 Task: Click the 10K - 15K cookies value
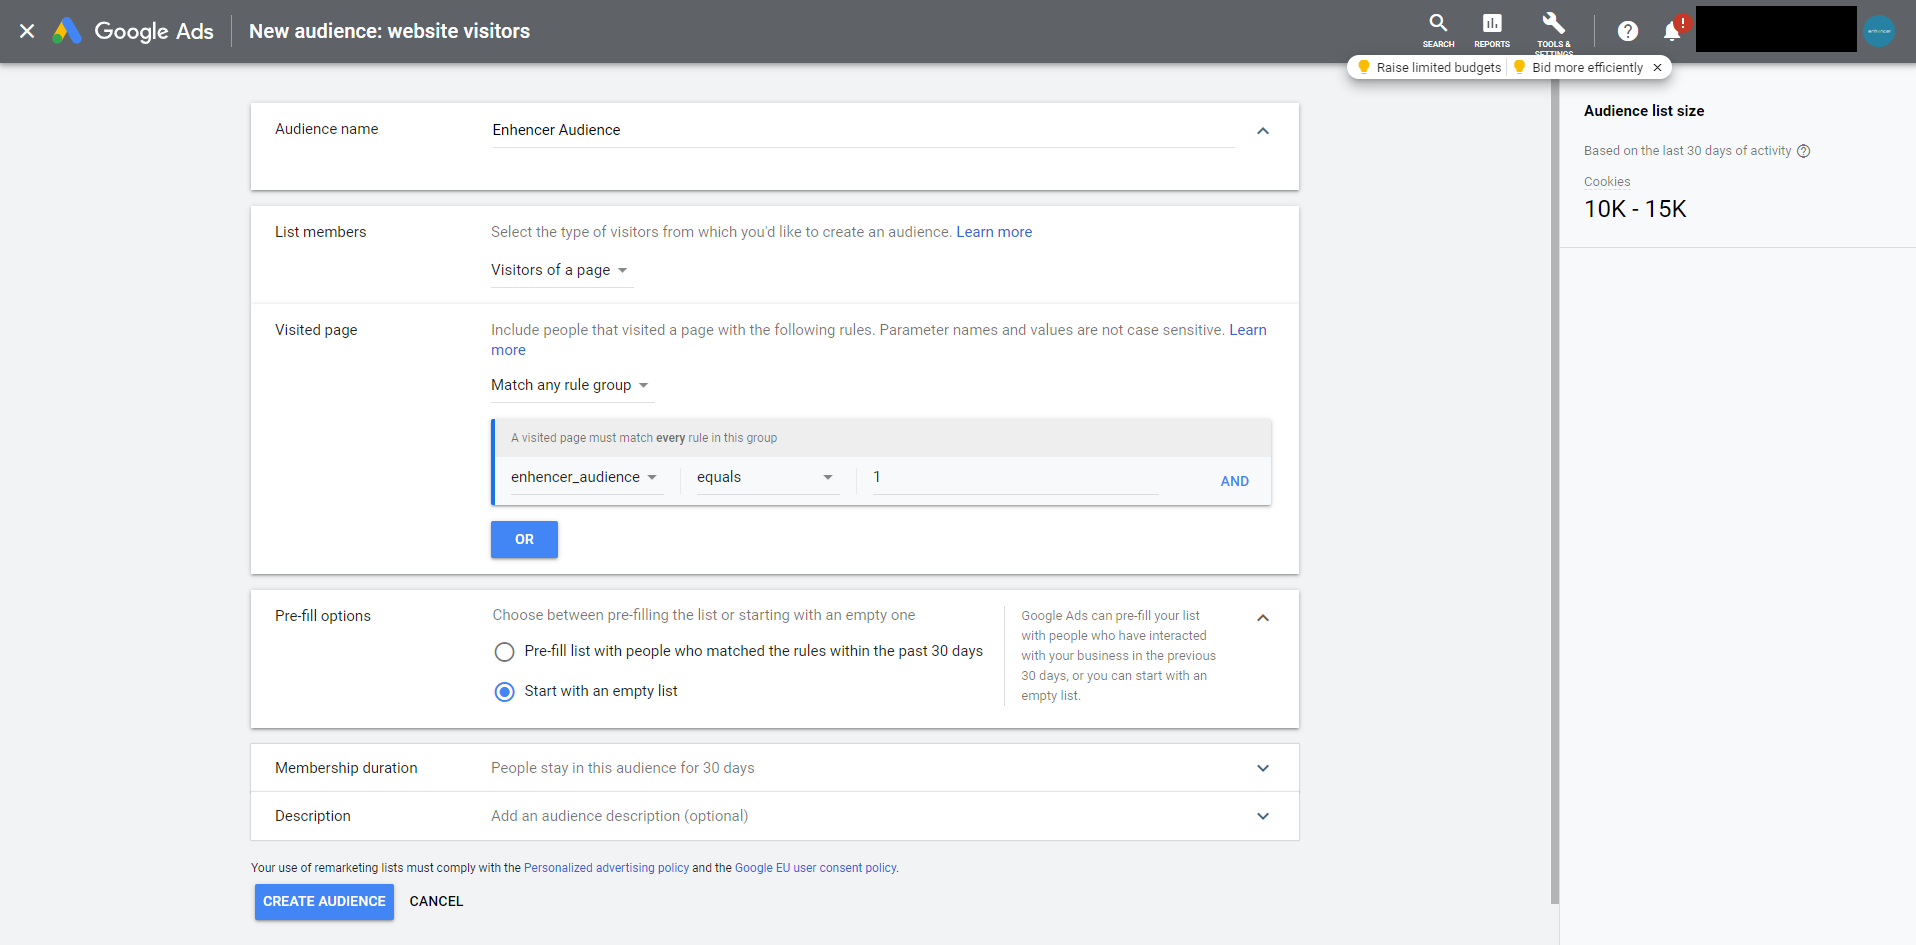pyautogui.click(x=1635, y=209)
